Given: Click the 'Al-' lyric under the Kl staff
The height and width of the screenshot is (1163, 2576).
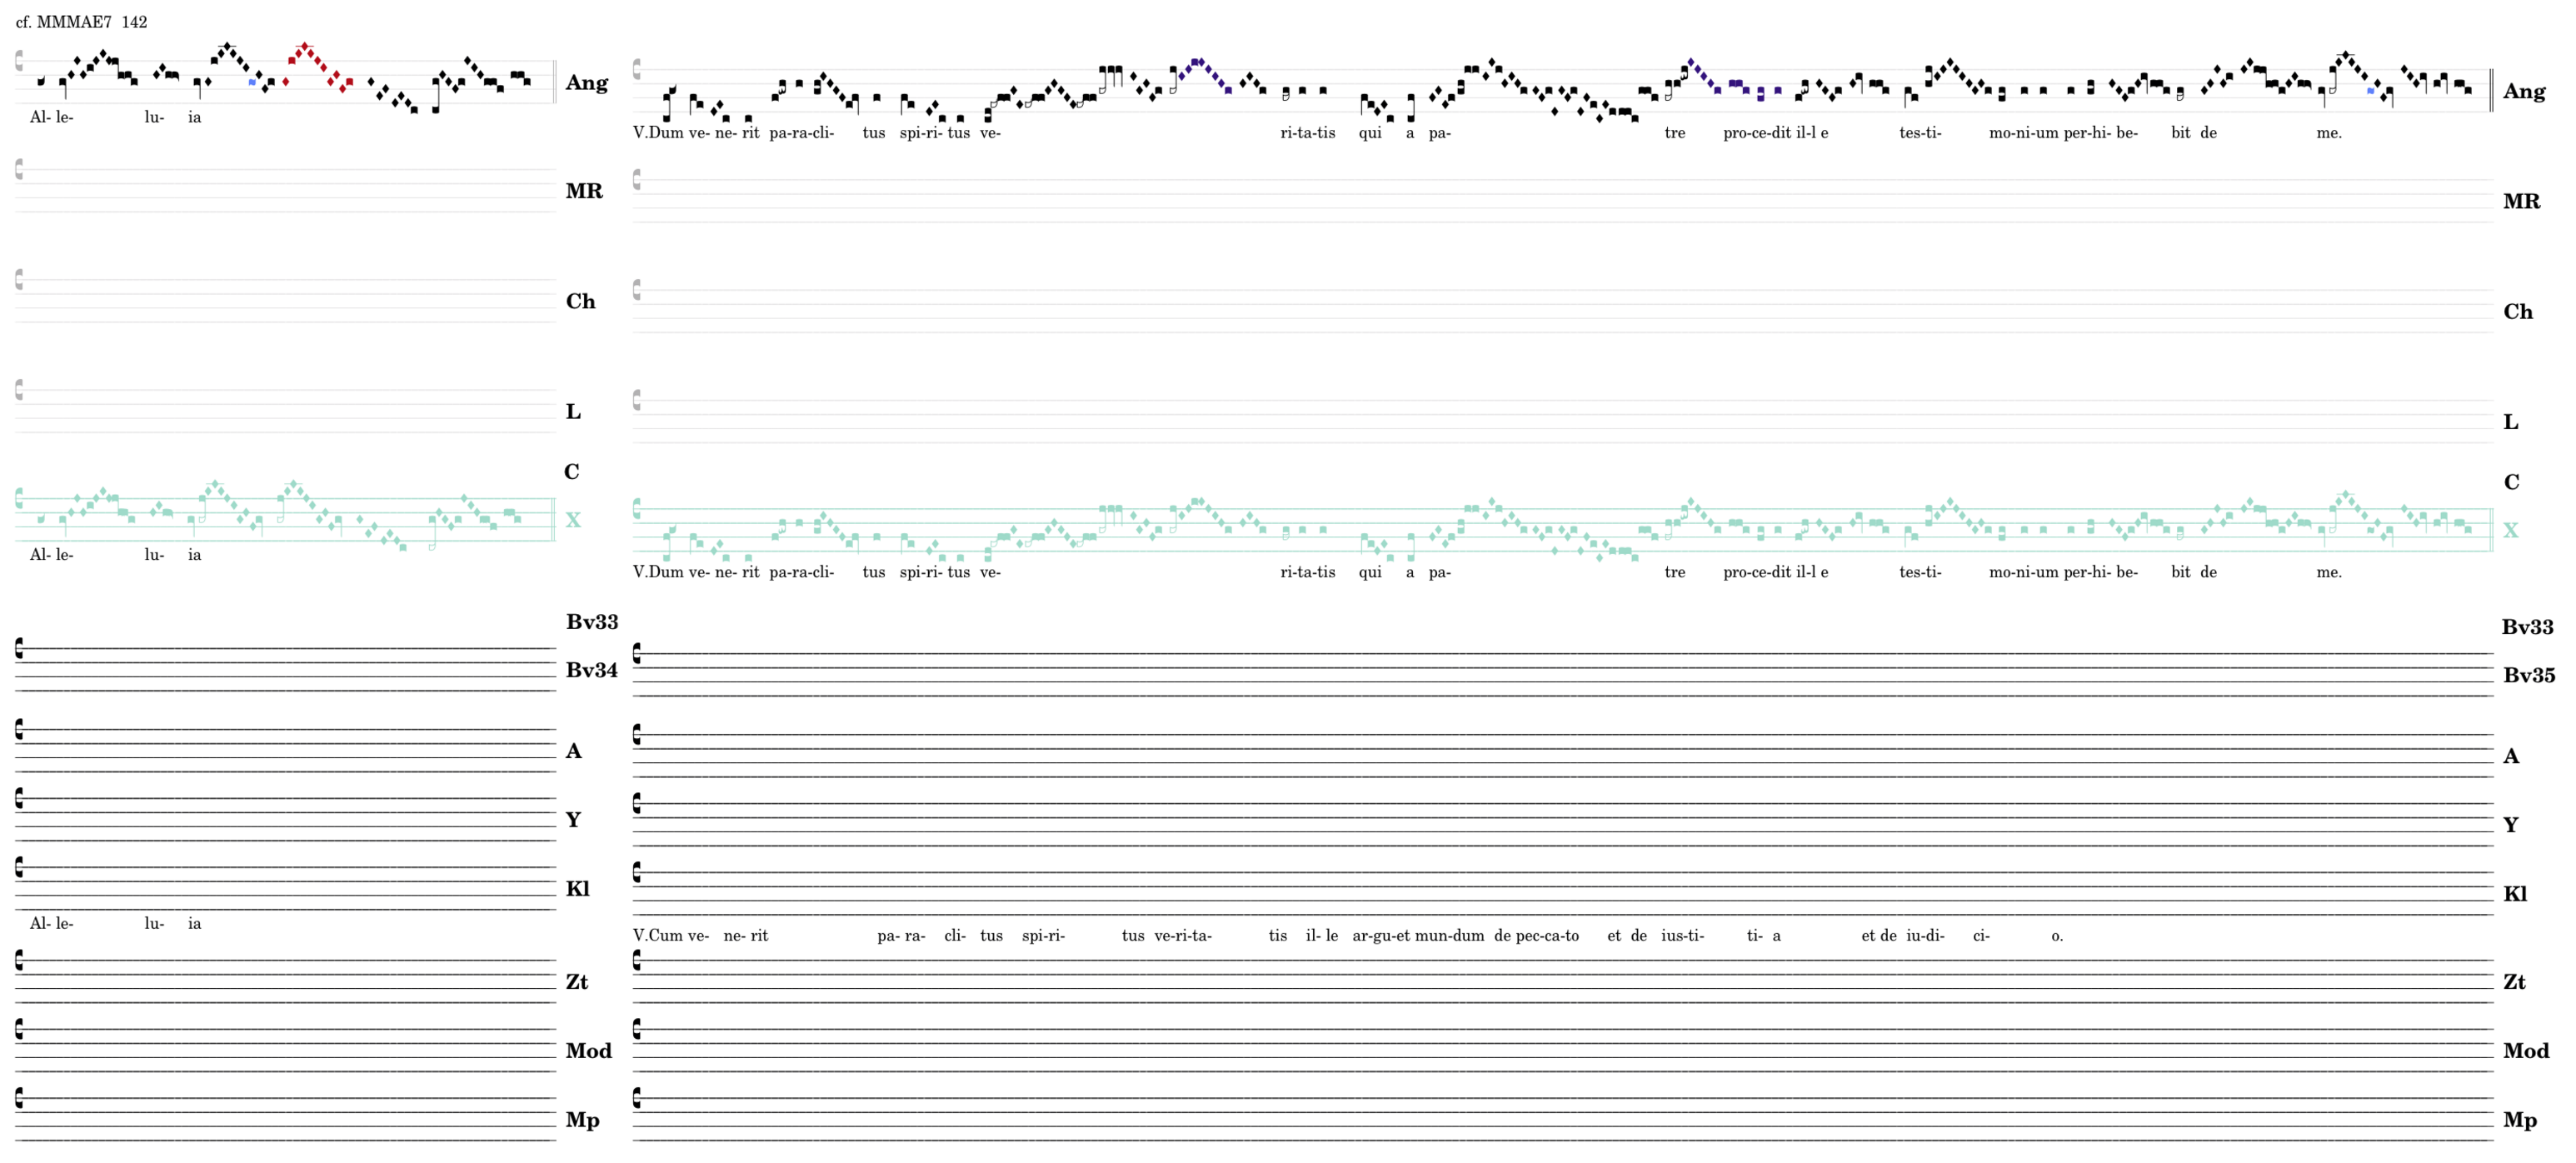Looking at the screenshot, I should point(39,923).
